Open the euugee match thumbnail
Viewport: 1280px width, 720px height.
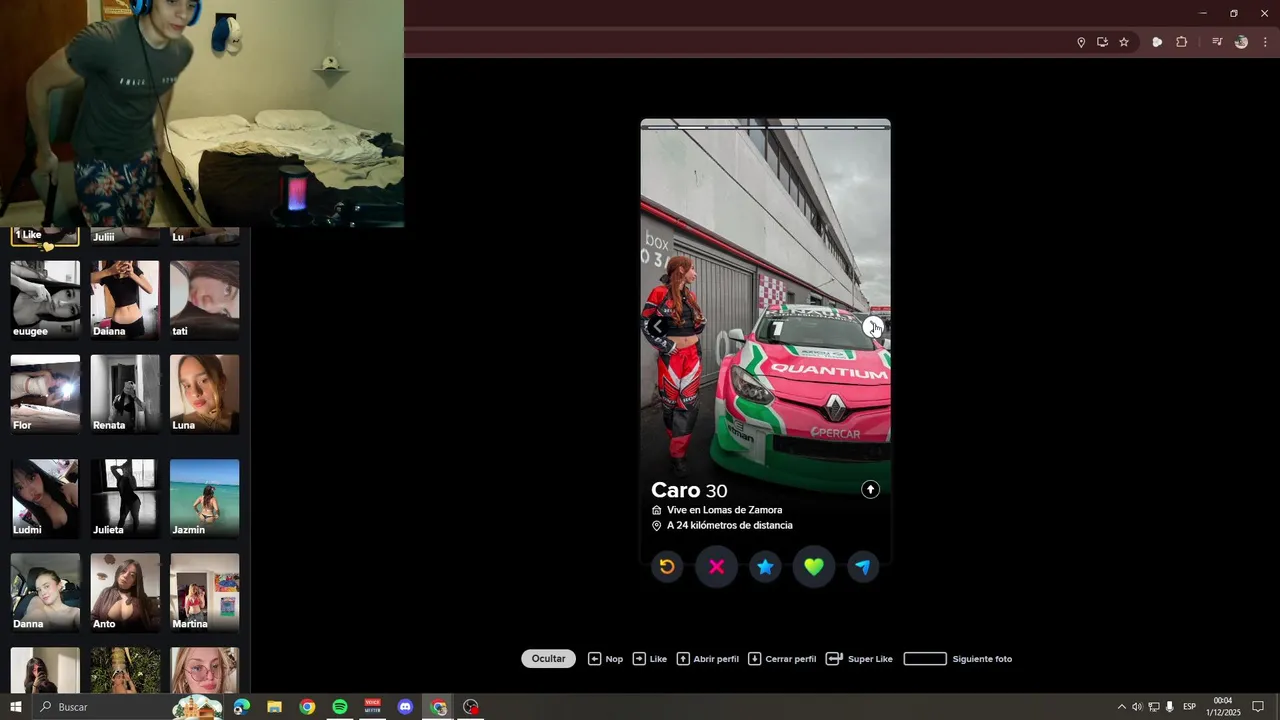[45, 300]
